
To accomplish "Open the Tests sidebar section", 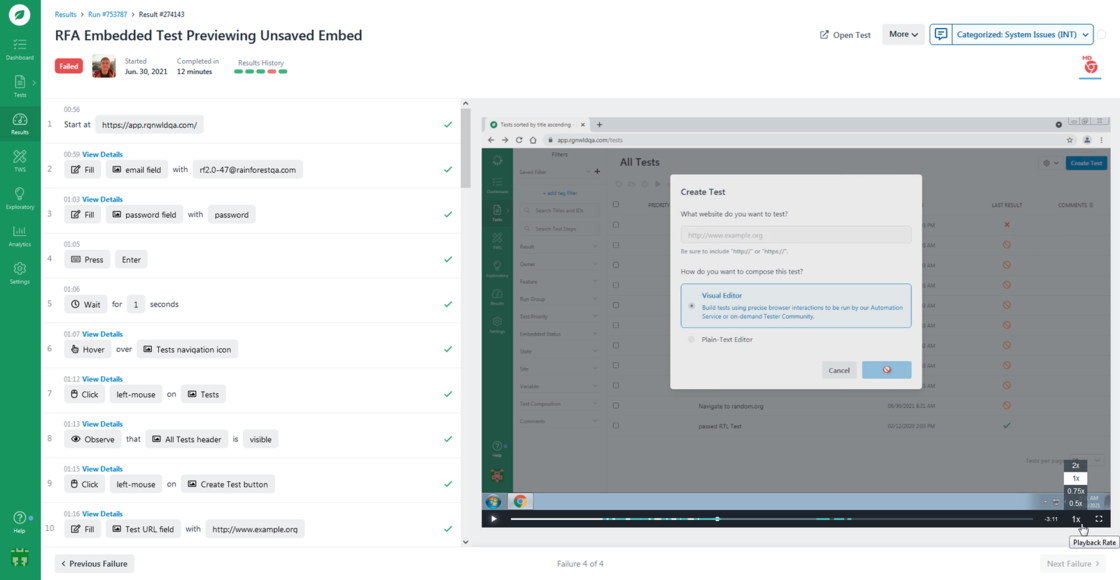I will (20, 85).
